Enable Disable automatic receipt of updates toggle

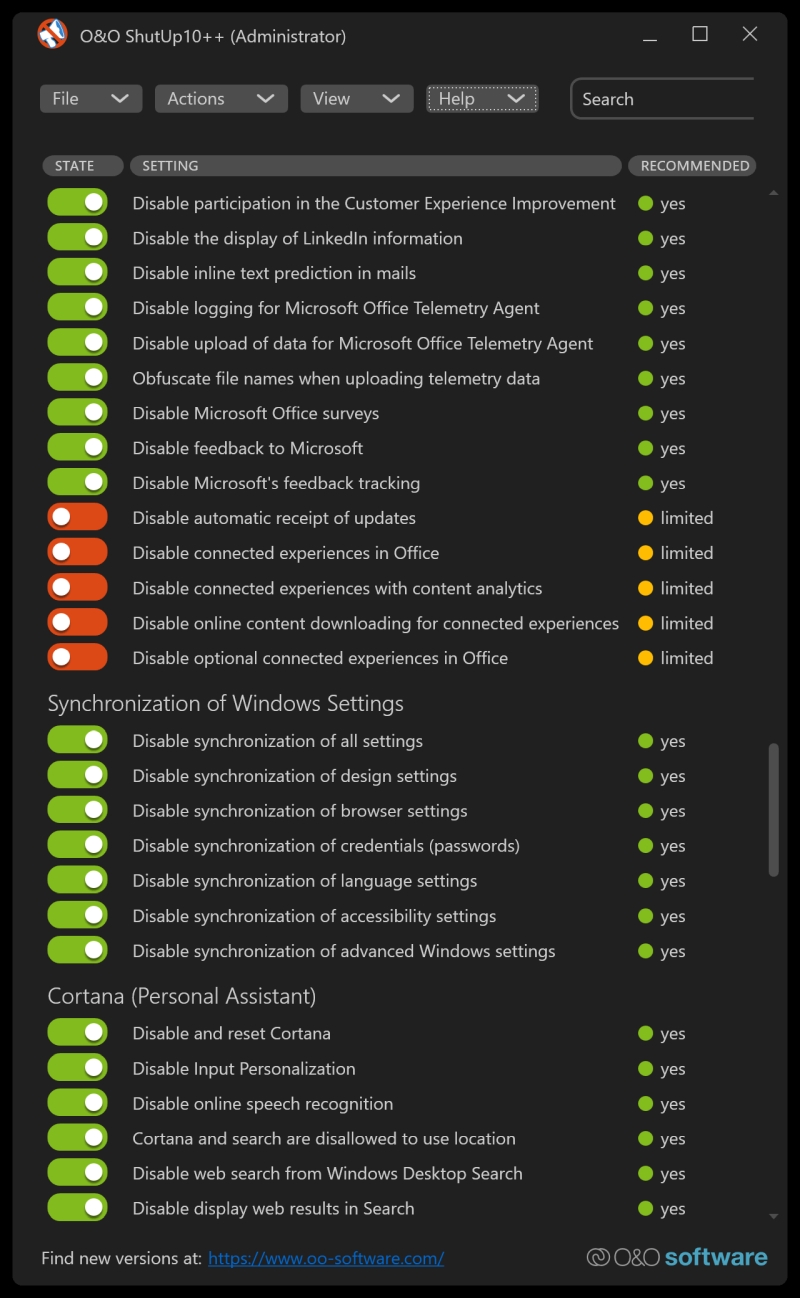coord(77,517)
